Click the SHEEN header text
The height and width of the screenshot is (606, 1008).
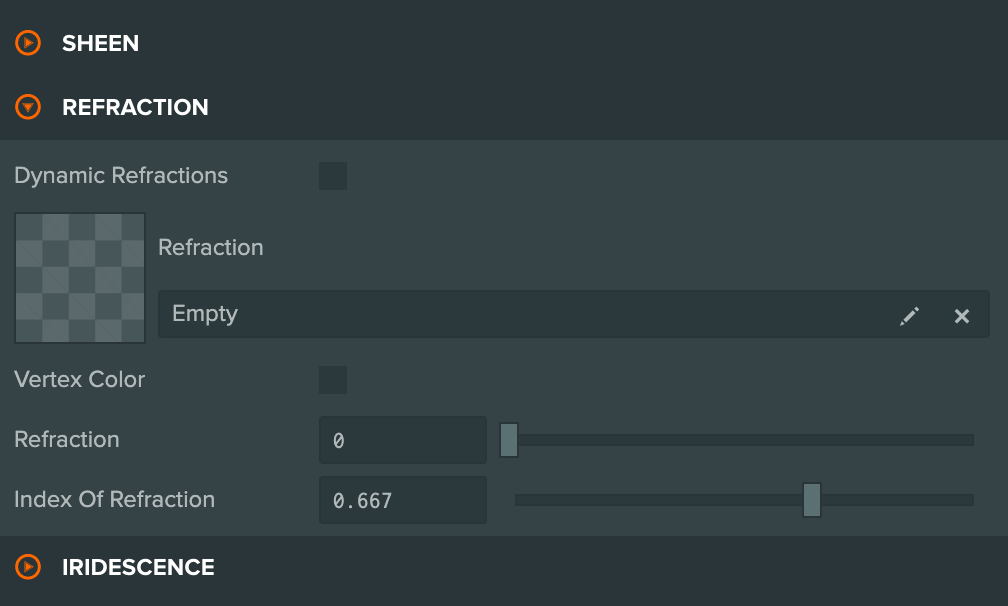tap(100, 43)
